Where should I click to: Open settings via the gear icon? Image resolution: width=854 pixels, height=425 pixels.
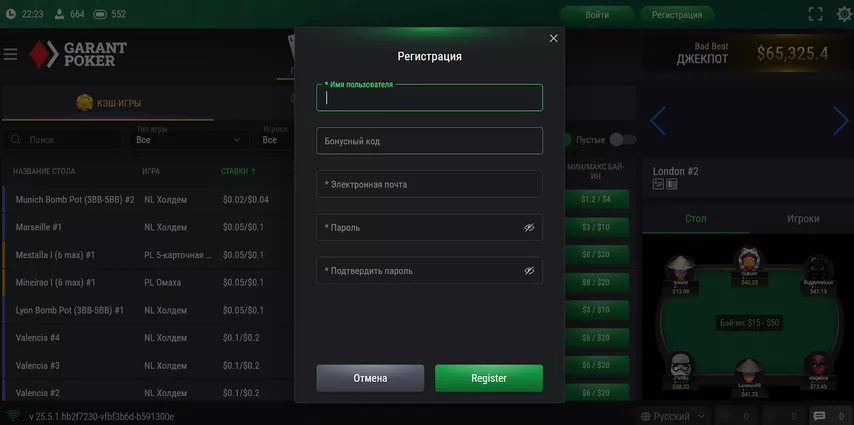[x=845, y=14]
